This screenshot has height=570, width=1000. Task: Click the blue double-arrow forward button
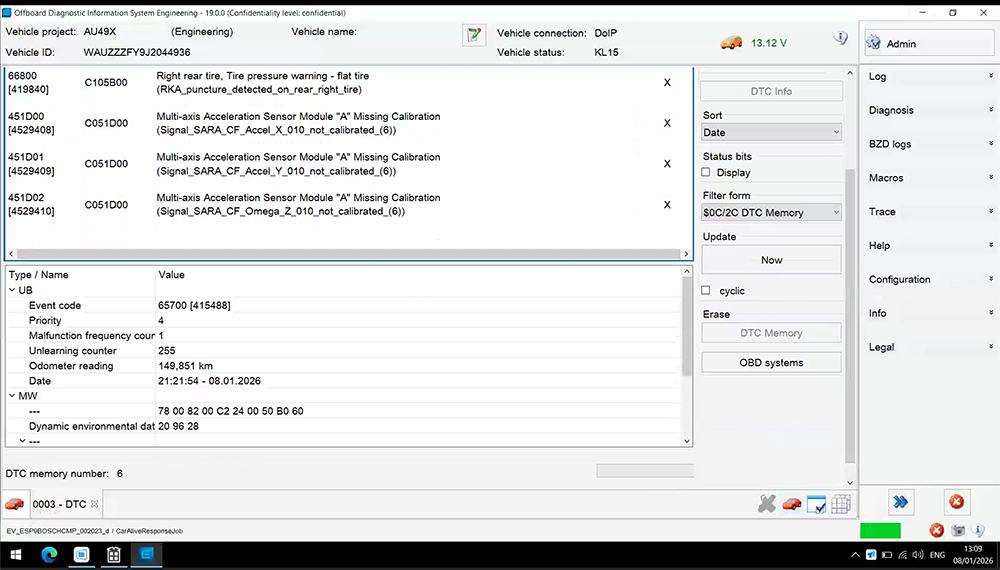click(901, 502)
